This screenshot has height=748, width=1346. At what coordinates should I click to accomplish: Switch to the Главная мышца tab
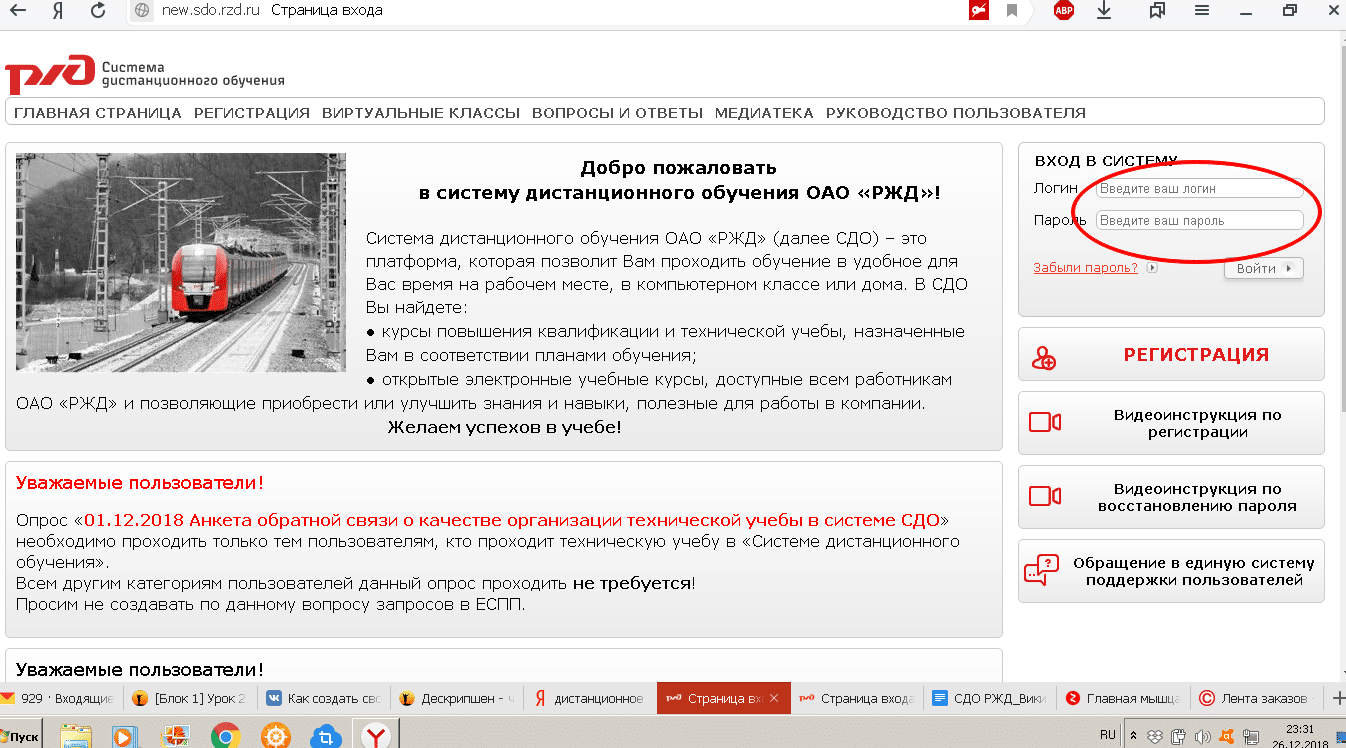tap(1124, 698)
